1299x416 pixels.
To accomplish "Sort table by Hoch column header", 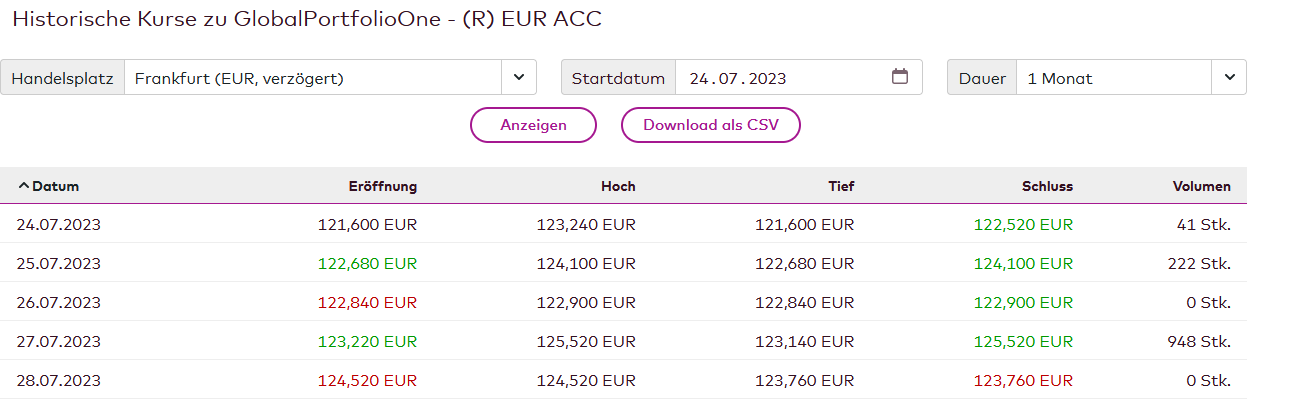I will tap(618, 186).
